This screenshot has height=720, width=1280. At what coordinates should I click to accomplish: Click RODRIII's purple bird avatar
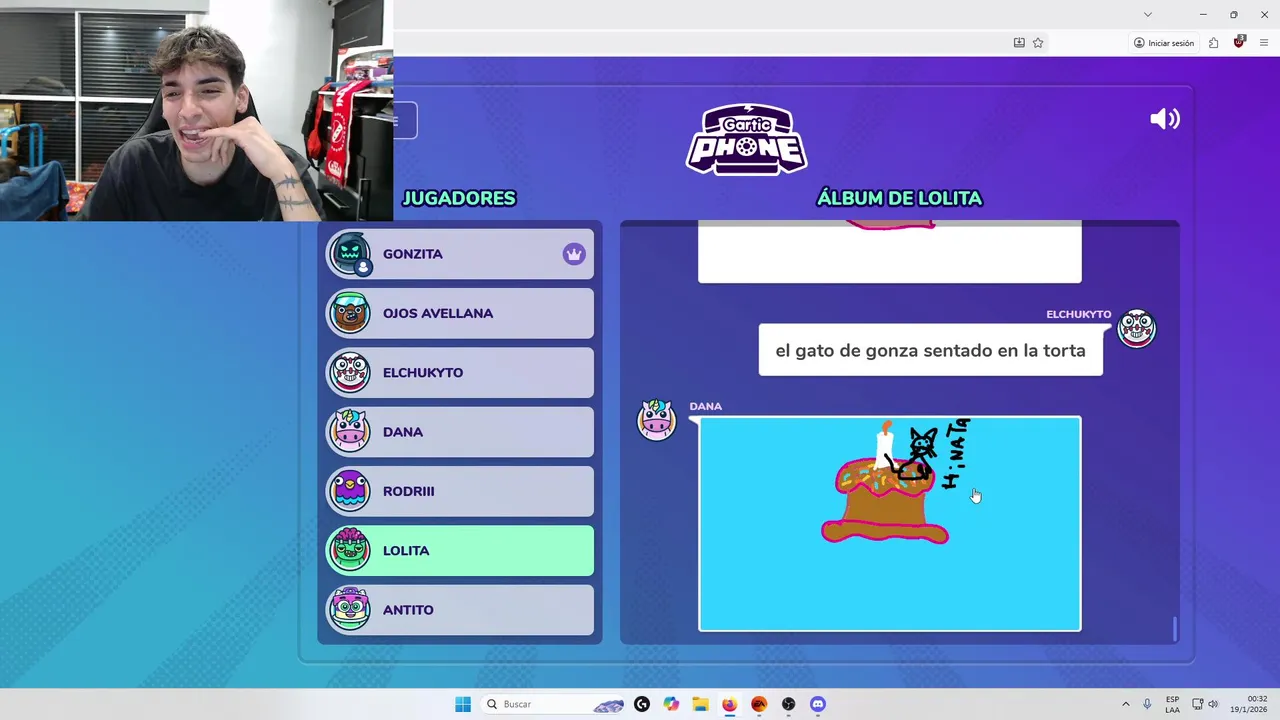(350, 491)
